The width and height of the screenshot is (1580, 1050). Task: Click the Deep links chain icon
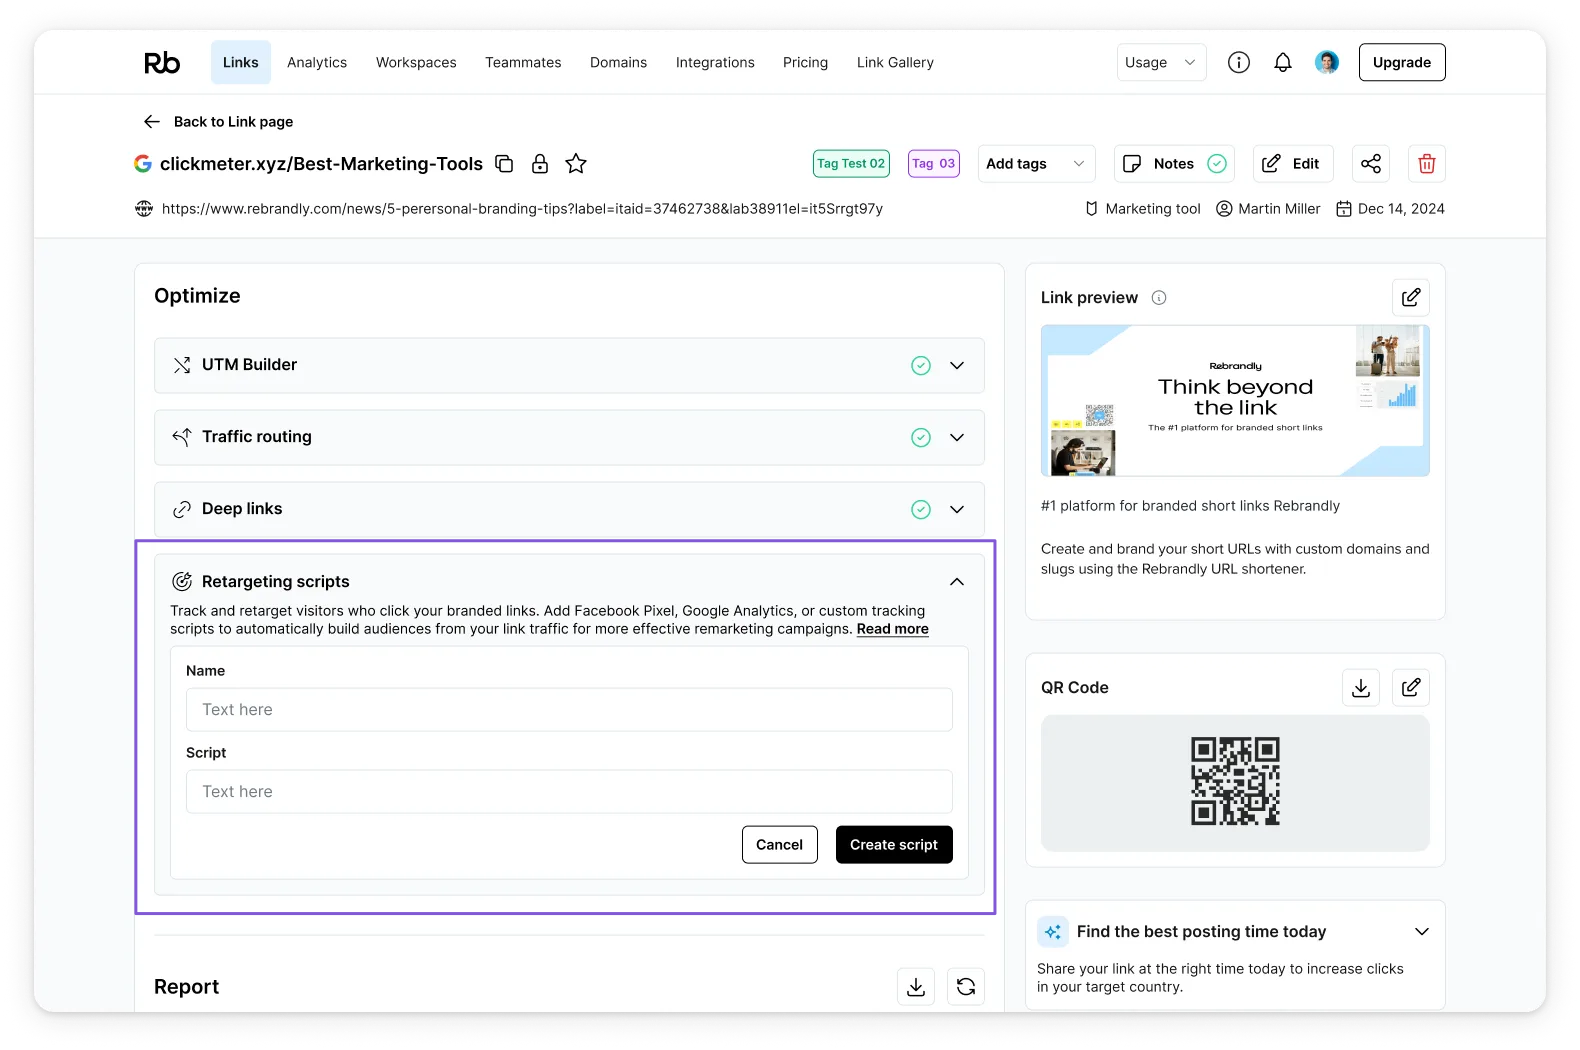tap(182, 509)
